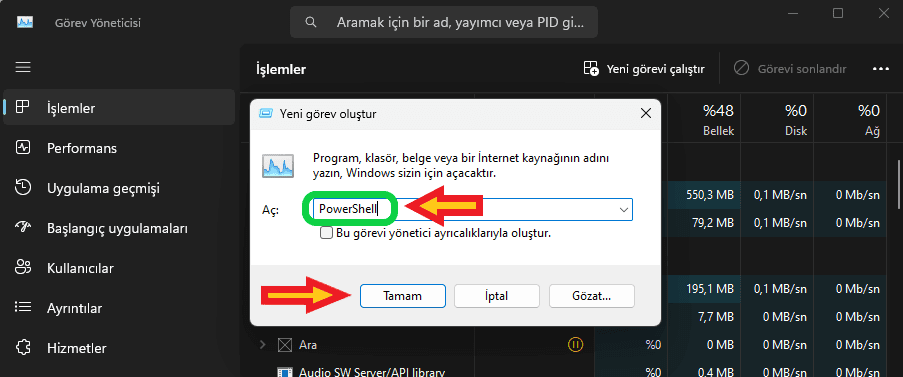
Task: Click the Ara suspended pause icon
Action: (575, 345)
